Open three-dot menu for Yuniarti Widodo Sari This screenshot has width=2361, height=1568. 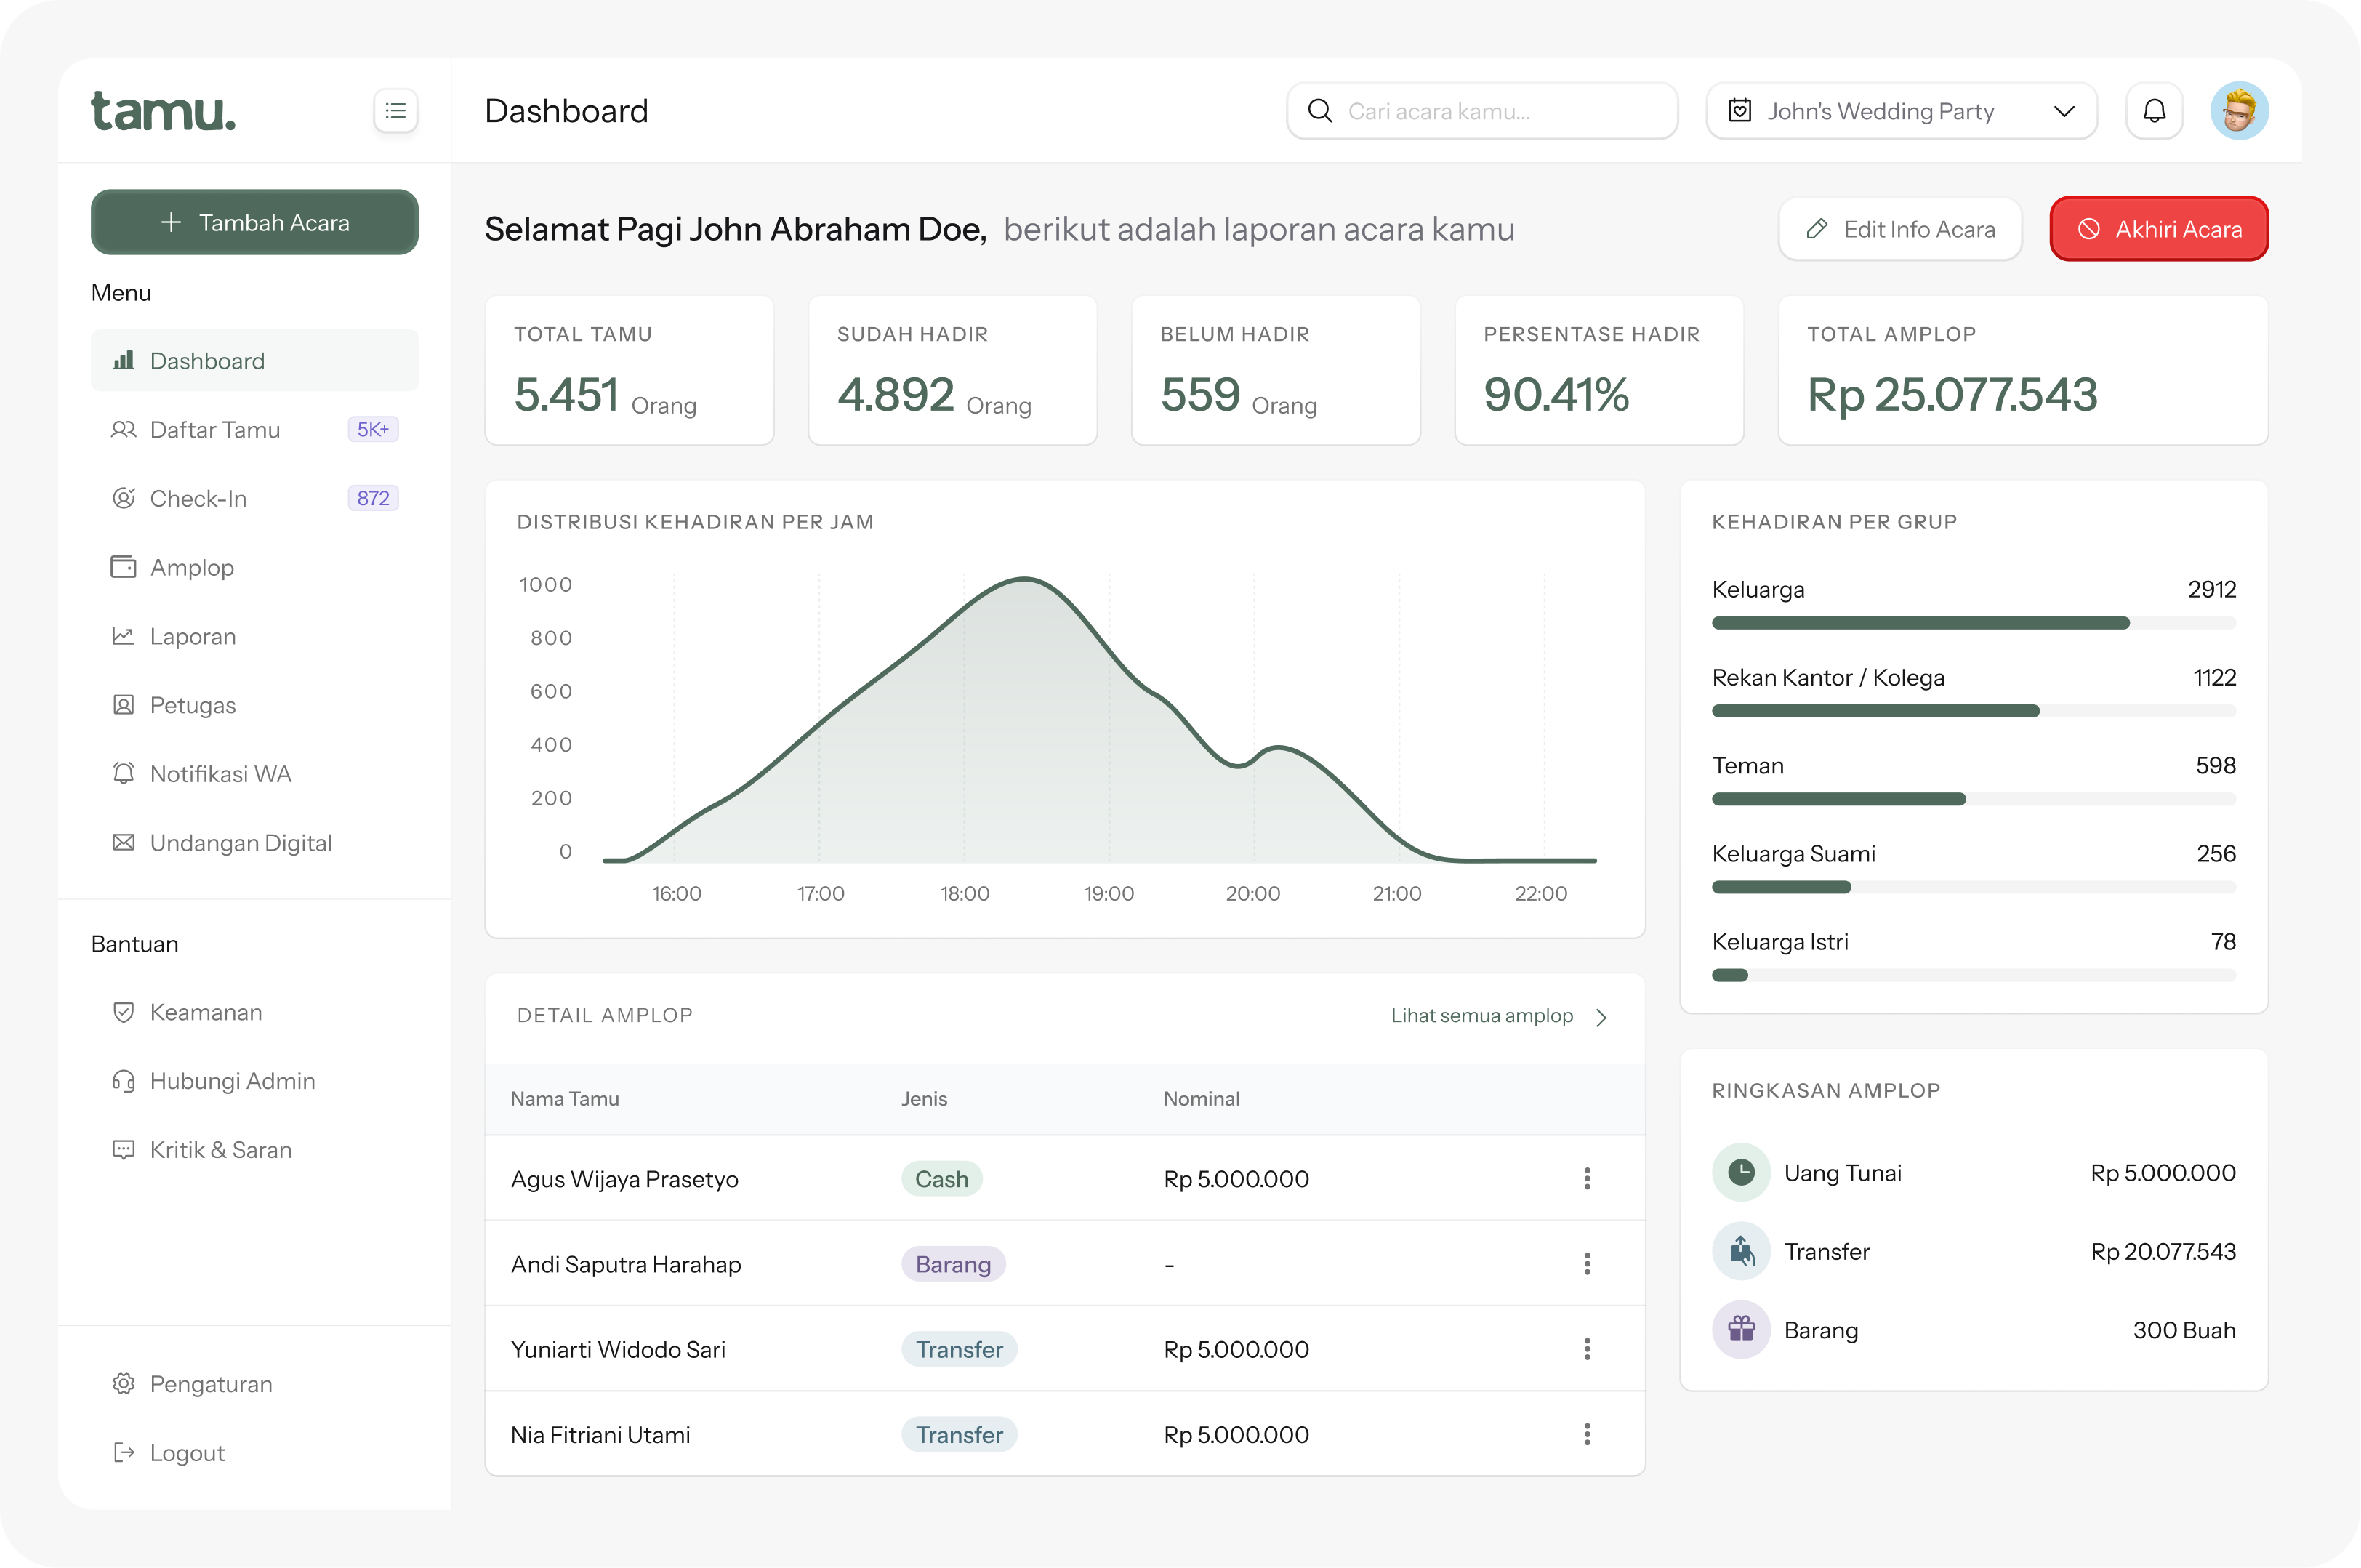(x=1587, y=1349)
